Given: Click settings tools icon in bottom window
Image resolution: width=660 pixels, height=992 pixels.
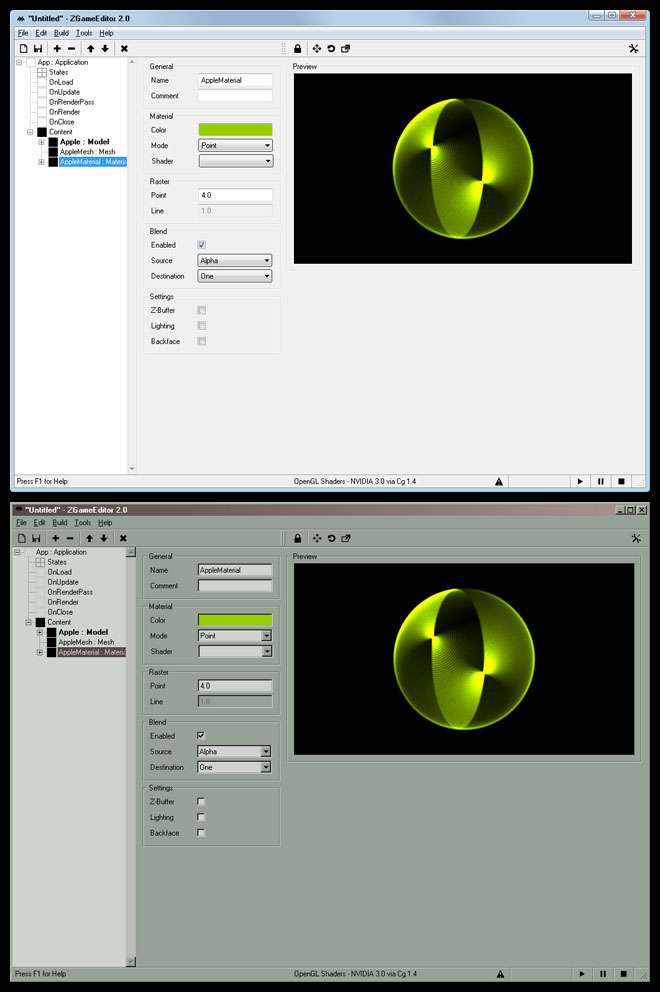Looking at the screenshot, I should (x=636, y=538).
